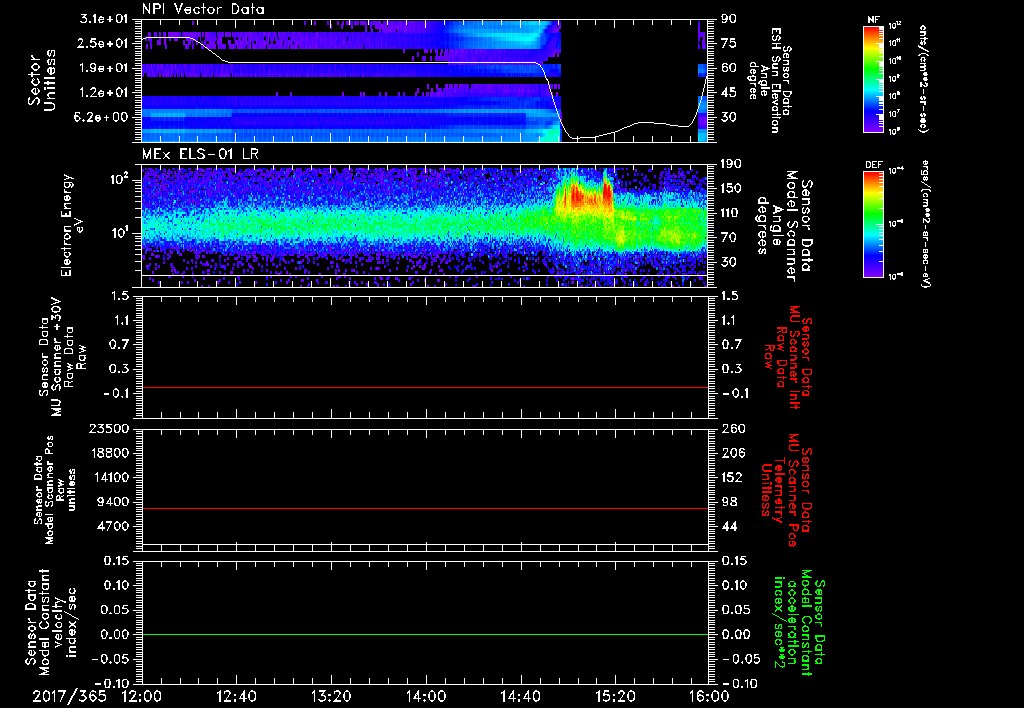Click the ergs/(cm**2-sr-sec-eV) units label
The height and width of the screenshot is (708, 1024).
pyautogui.click(x=925, y=224)
